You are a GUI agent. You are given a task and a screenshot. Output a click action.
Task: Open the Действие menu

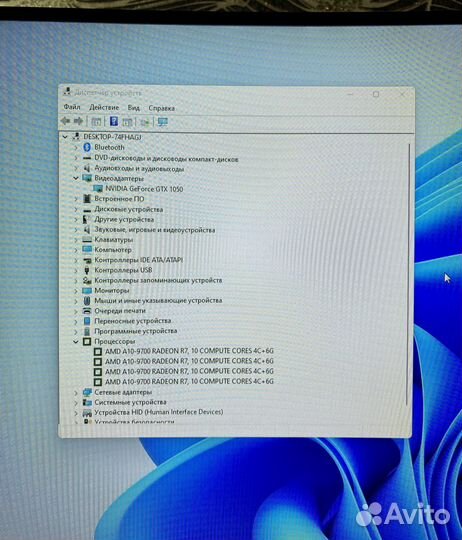point(104,107)
